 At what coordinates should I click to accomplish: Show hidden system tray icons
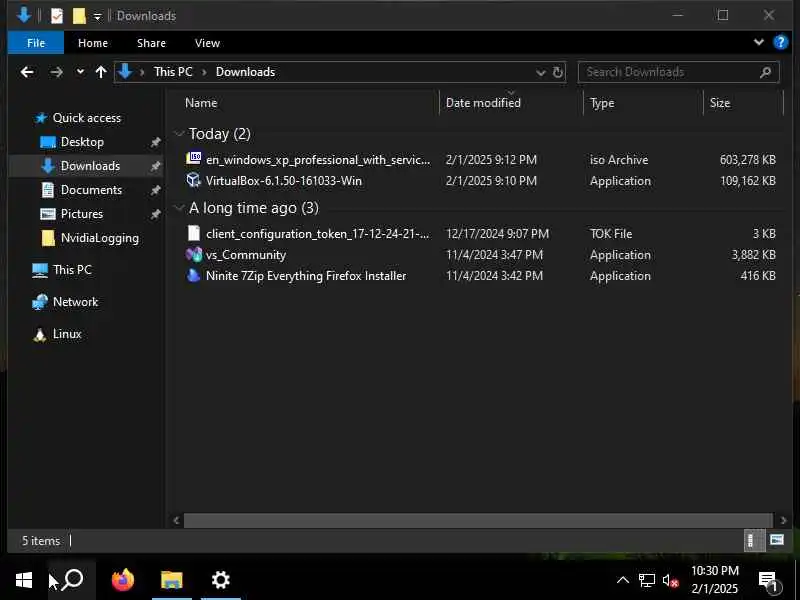(x=622, y=580)
